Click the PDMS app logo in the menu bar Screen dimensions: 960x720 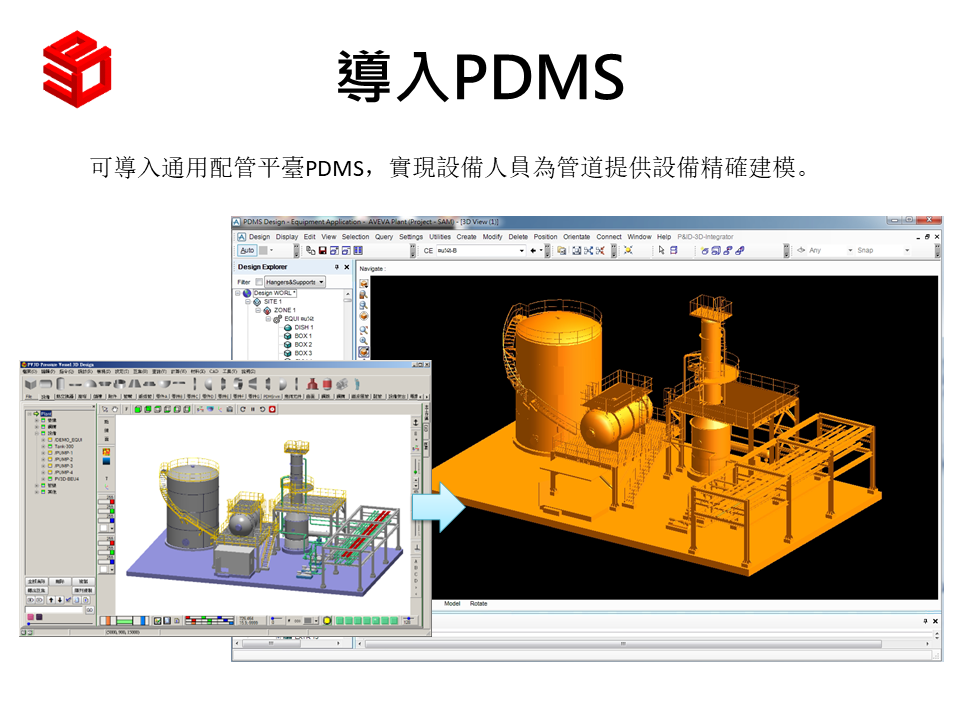point(241,237)
